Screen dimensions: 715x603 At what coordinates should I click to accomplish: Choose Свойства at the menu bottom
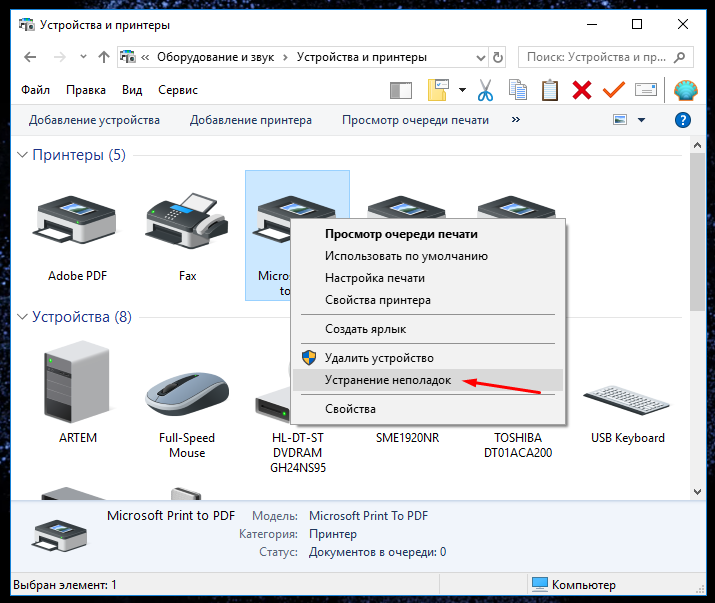(x=428, y=409)
